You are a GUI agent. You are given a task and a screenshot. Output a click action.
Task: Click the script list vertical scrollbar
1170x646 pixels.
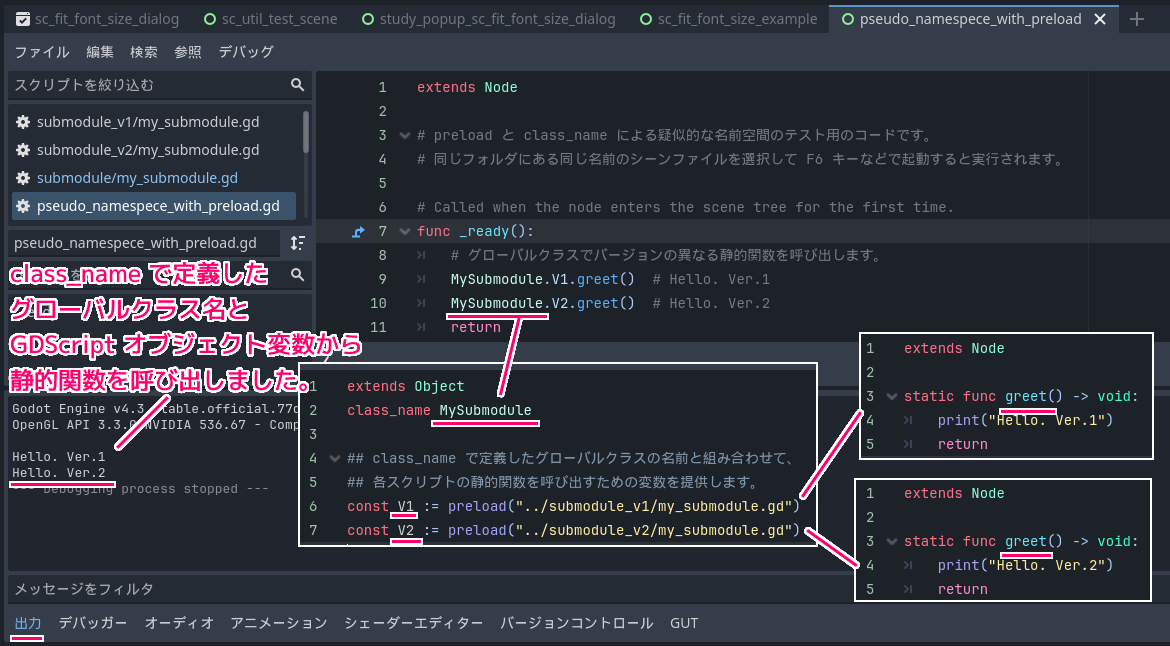305,132
